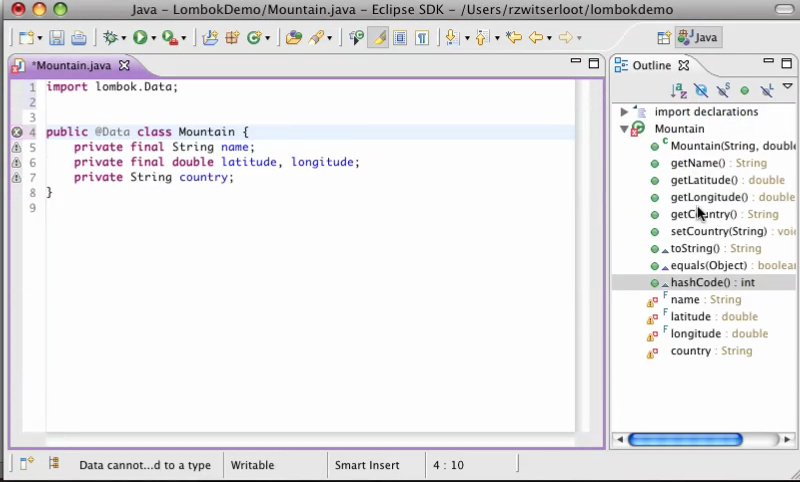The width and height of the screenshot is (800, 482).
Task: Select the Mountain.java editor tab
Action: click(72, 66)
